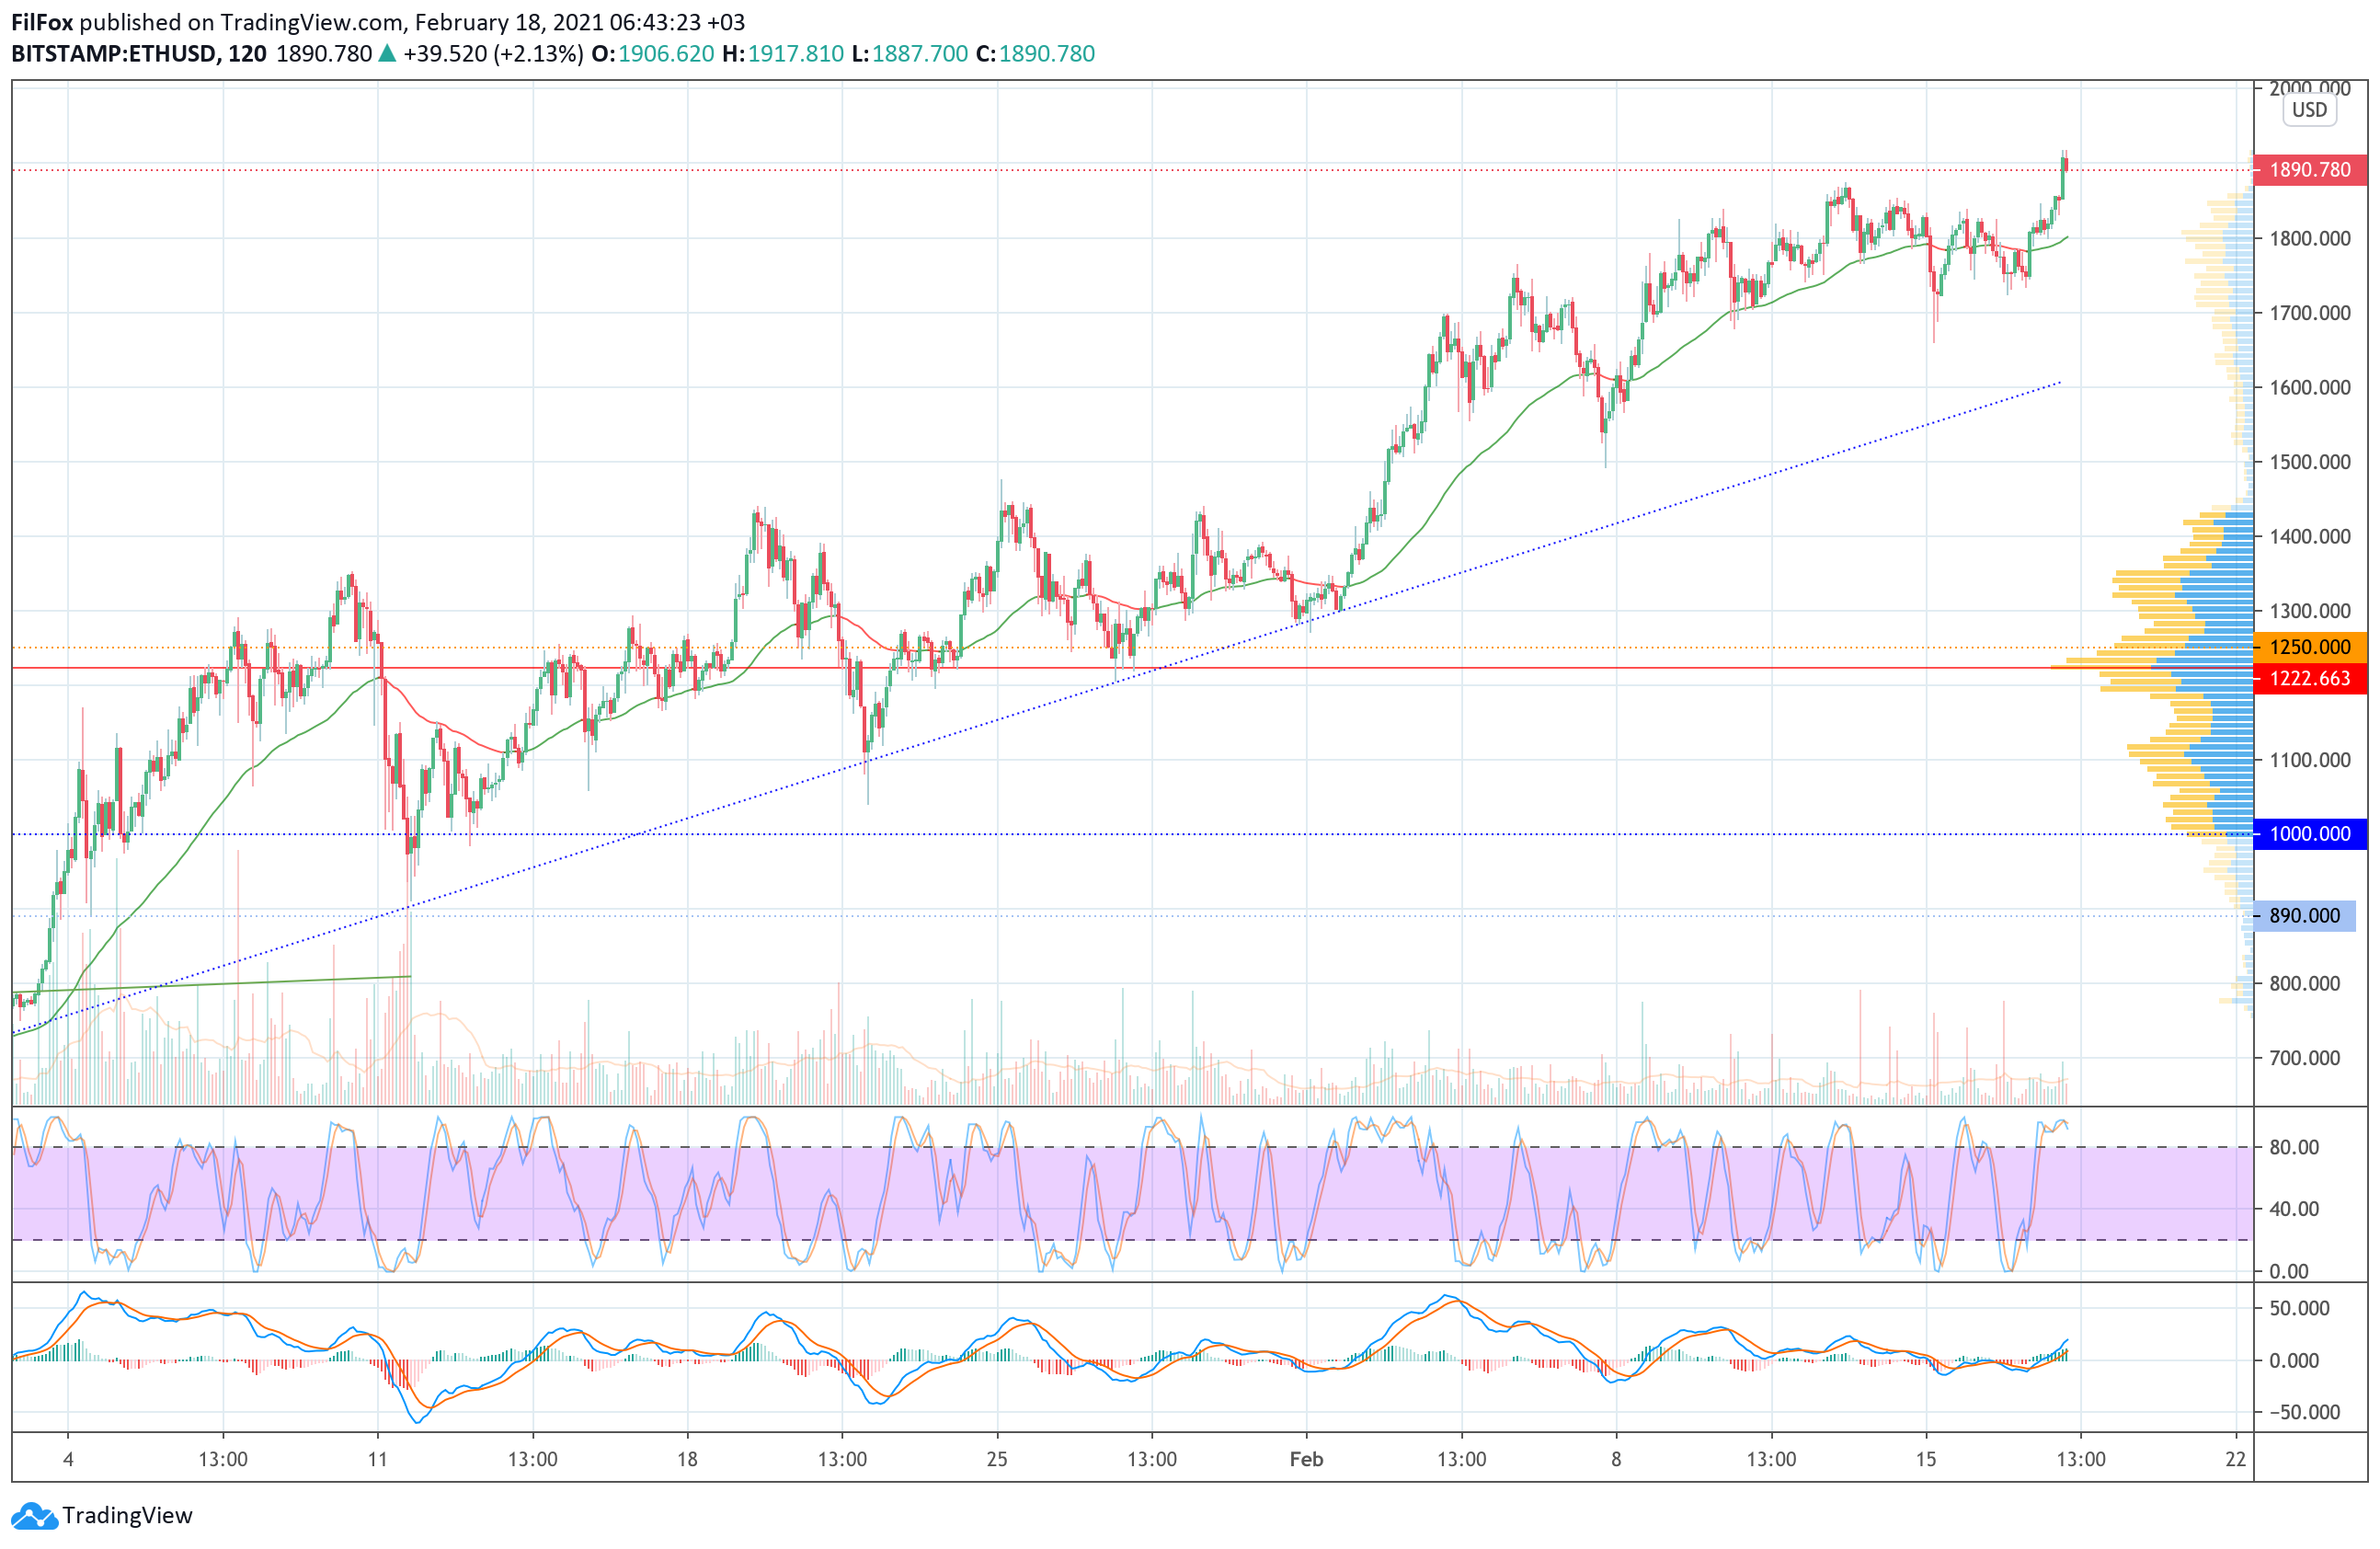
Task: Click the orange 1250.000 price level label
Action: pyautogui.click(x=2309, y=647)
